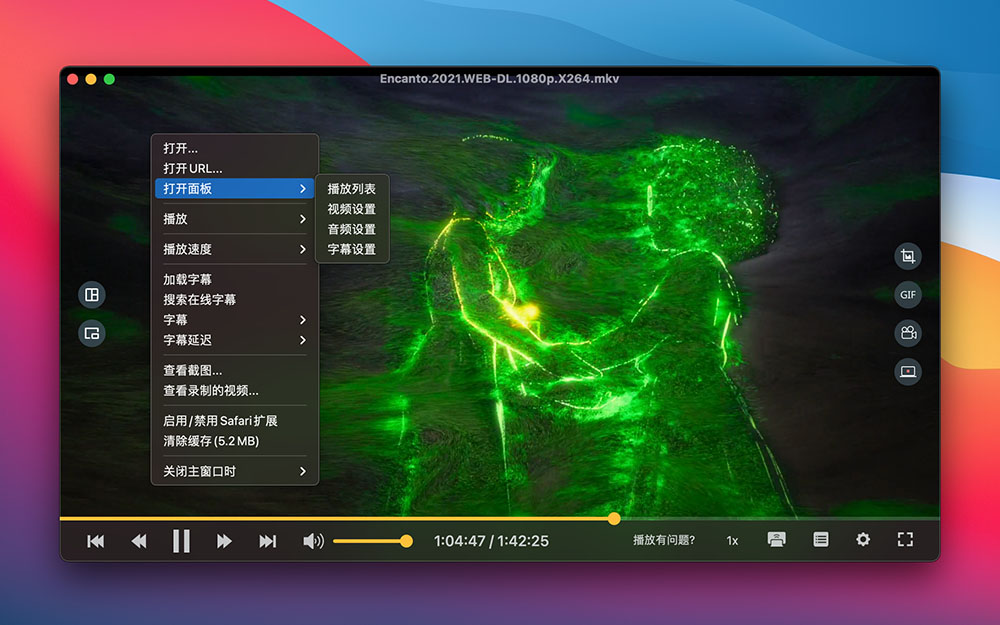Choose 搜索在线字幕 from the menu

[x=235, y=300]
